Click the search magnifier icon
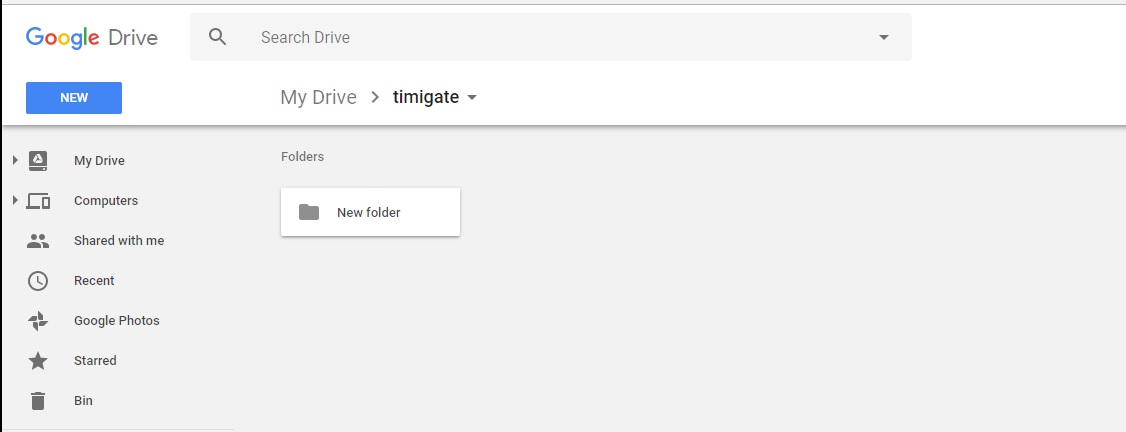The image size is (1126, 432). tap(217, 37)
